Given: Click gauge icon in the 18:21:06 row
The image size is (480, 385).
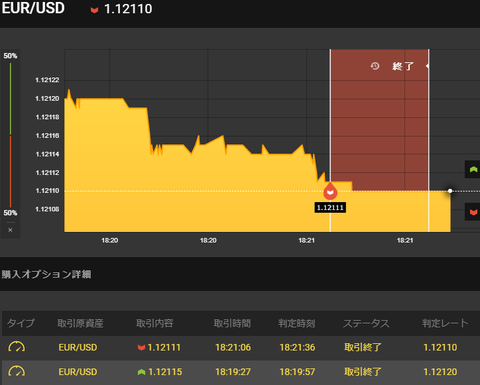Looking at the screenshot, I should pyautogui.click(x=16, y=347).
